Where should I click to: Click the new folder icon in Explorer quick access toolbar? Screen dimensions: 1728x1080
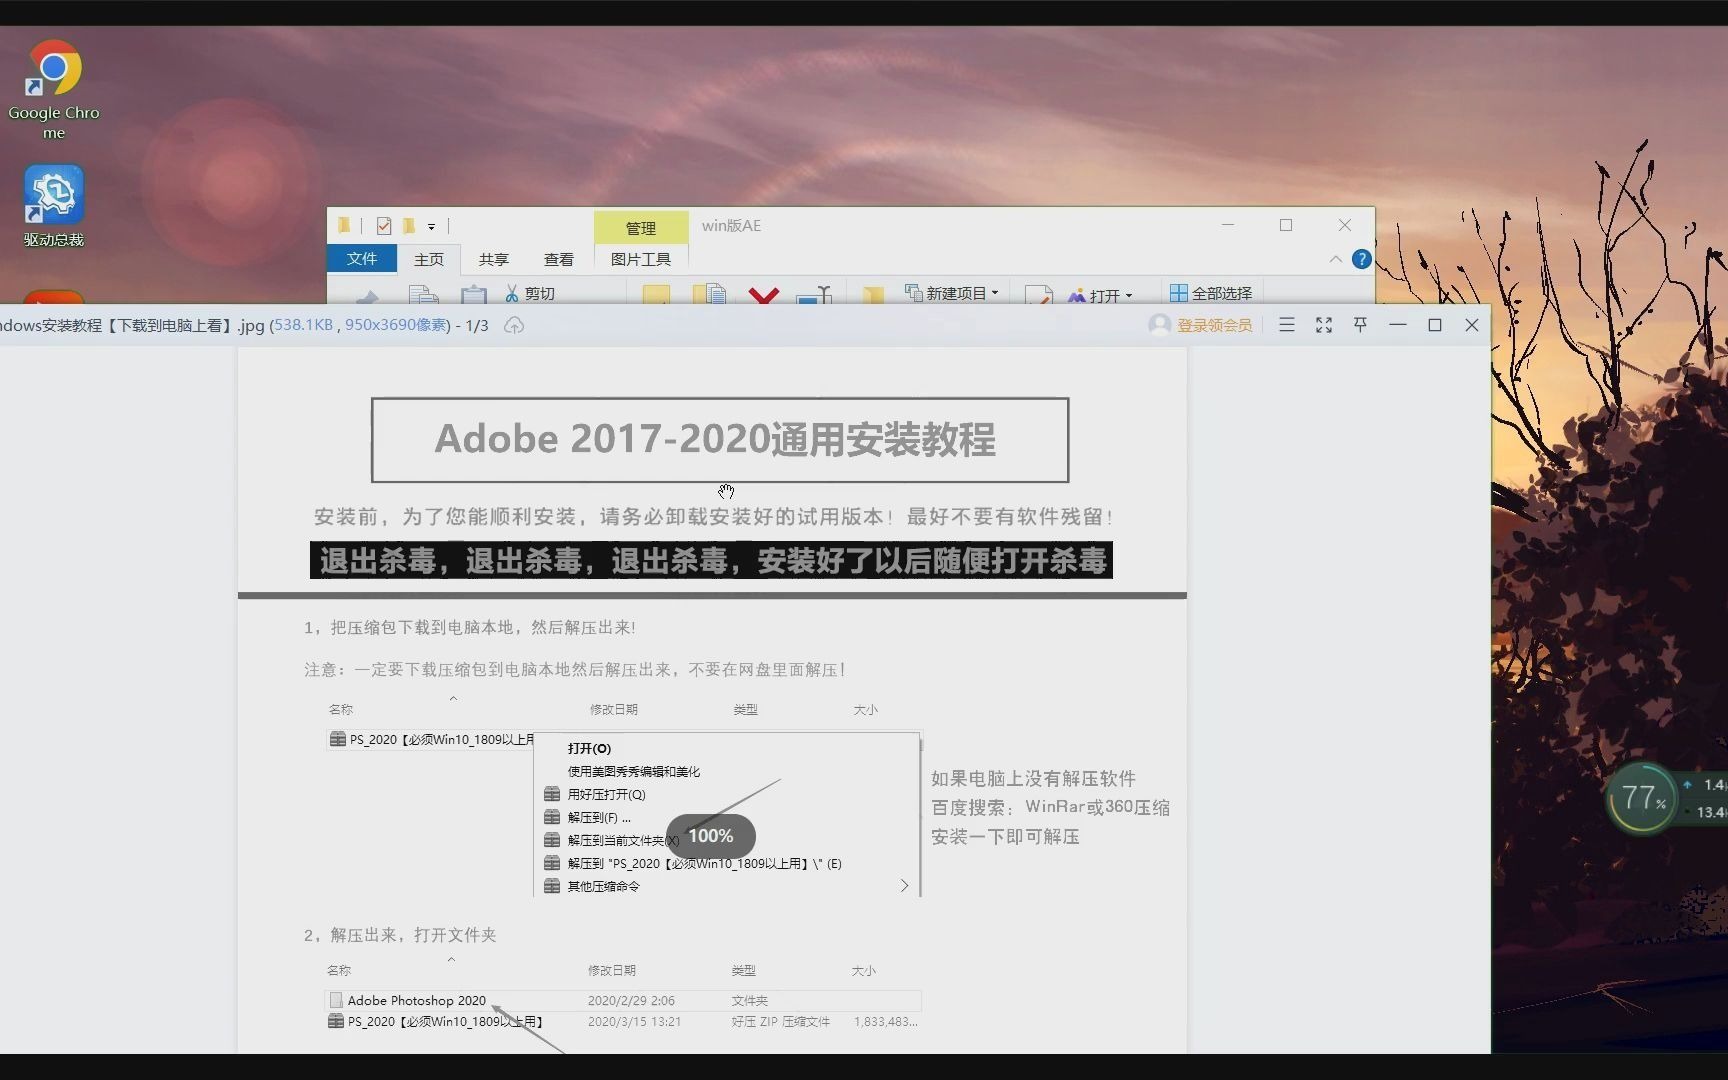[x=409, y=226]
